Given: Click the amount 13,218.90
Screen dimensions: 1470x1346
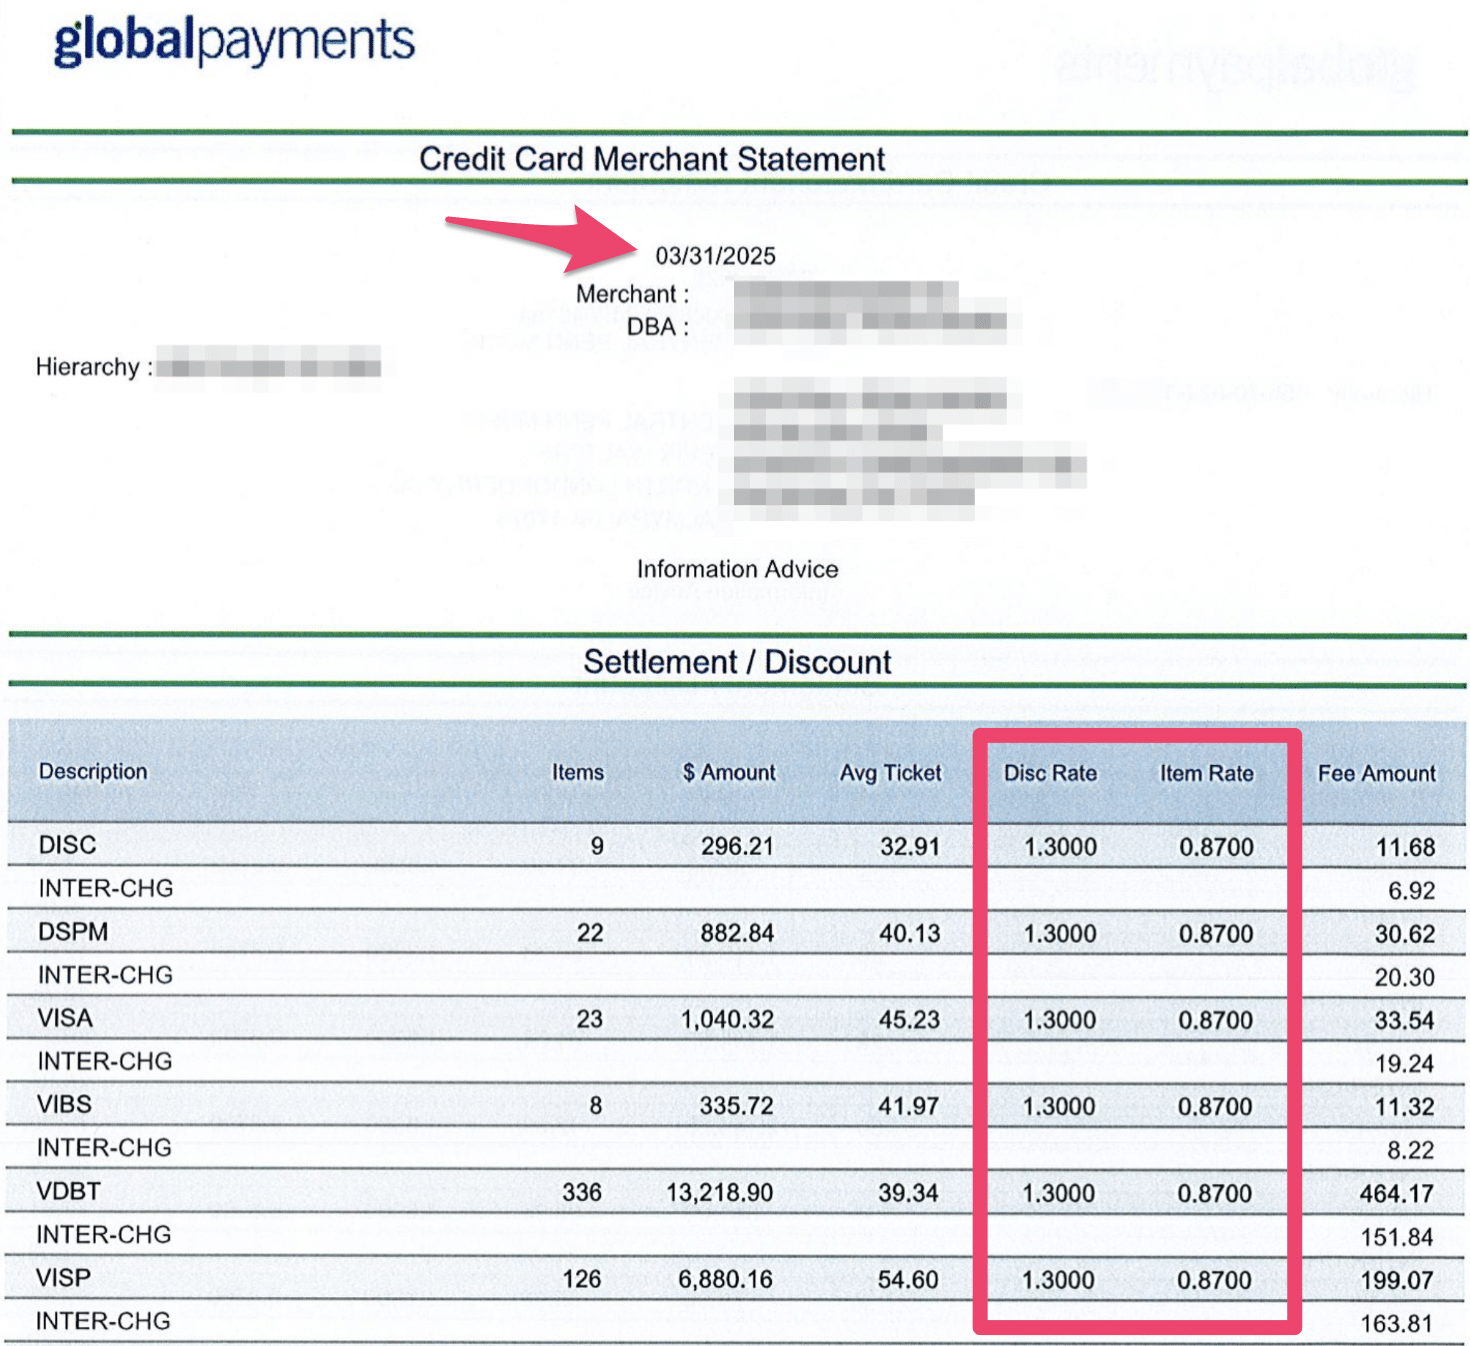Looking at the screenshot, I should tap(720, 1193).
